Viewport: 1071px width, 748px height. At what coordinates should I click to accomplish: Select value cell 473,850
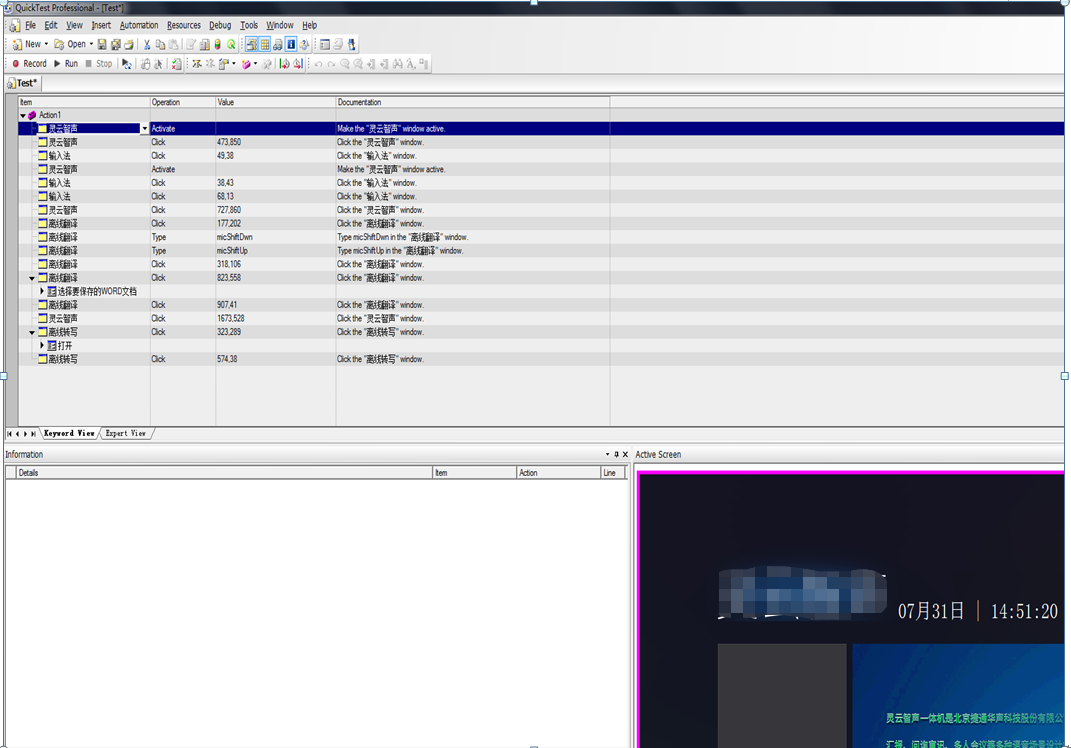pyautogui.click(x=275, y=142)
